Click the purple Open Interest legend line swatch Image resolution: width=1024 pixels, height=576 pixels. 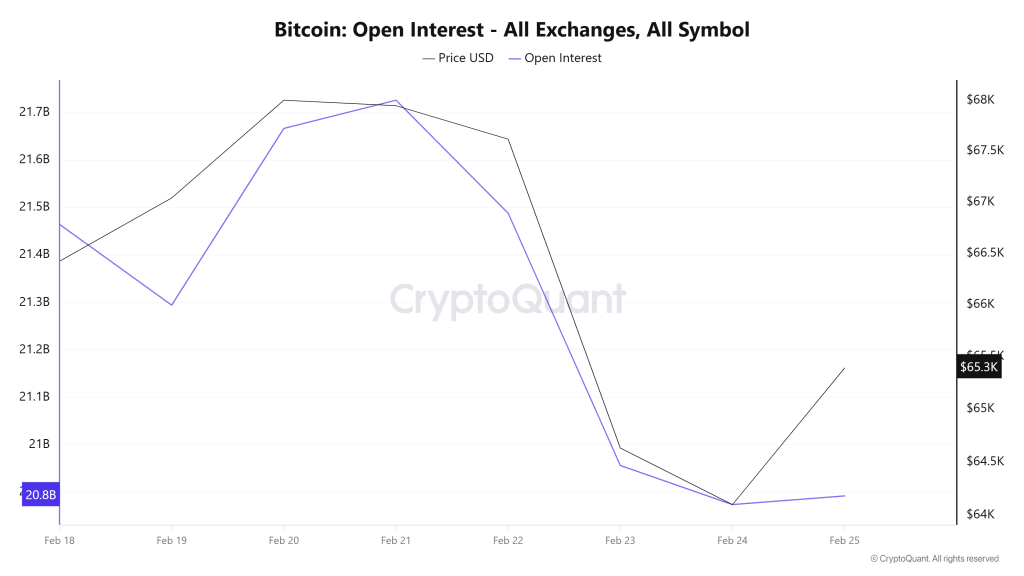(514, 58)
